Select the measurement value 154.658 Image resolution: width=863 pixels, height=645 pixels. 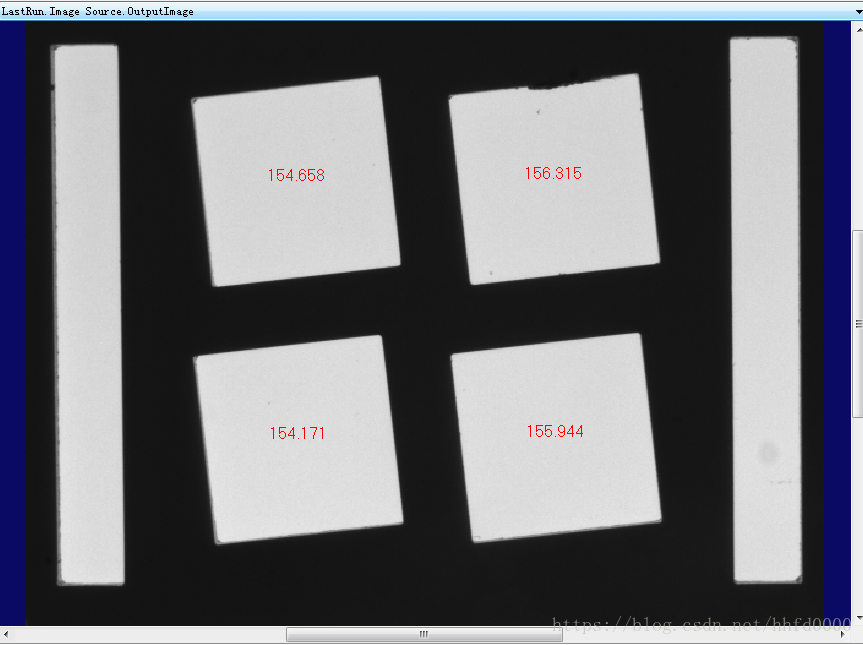click(x=296, y=175)
